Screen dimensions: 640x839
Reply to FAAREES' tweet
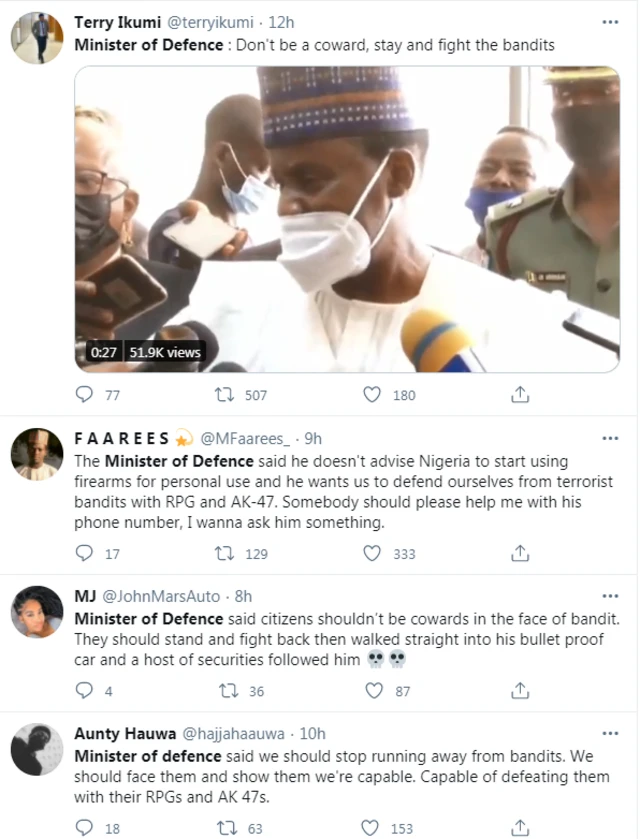[x=84, y=554]
